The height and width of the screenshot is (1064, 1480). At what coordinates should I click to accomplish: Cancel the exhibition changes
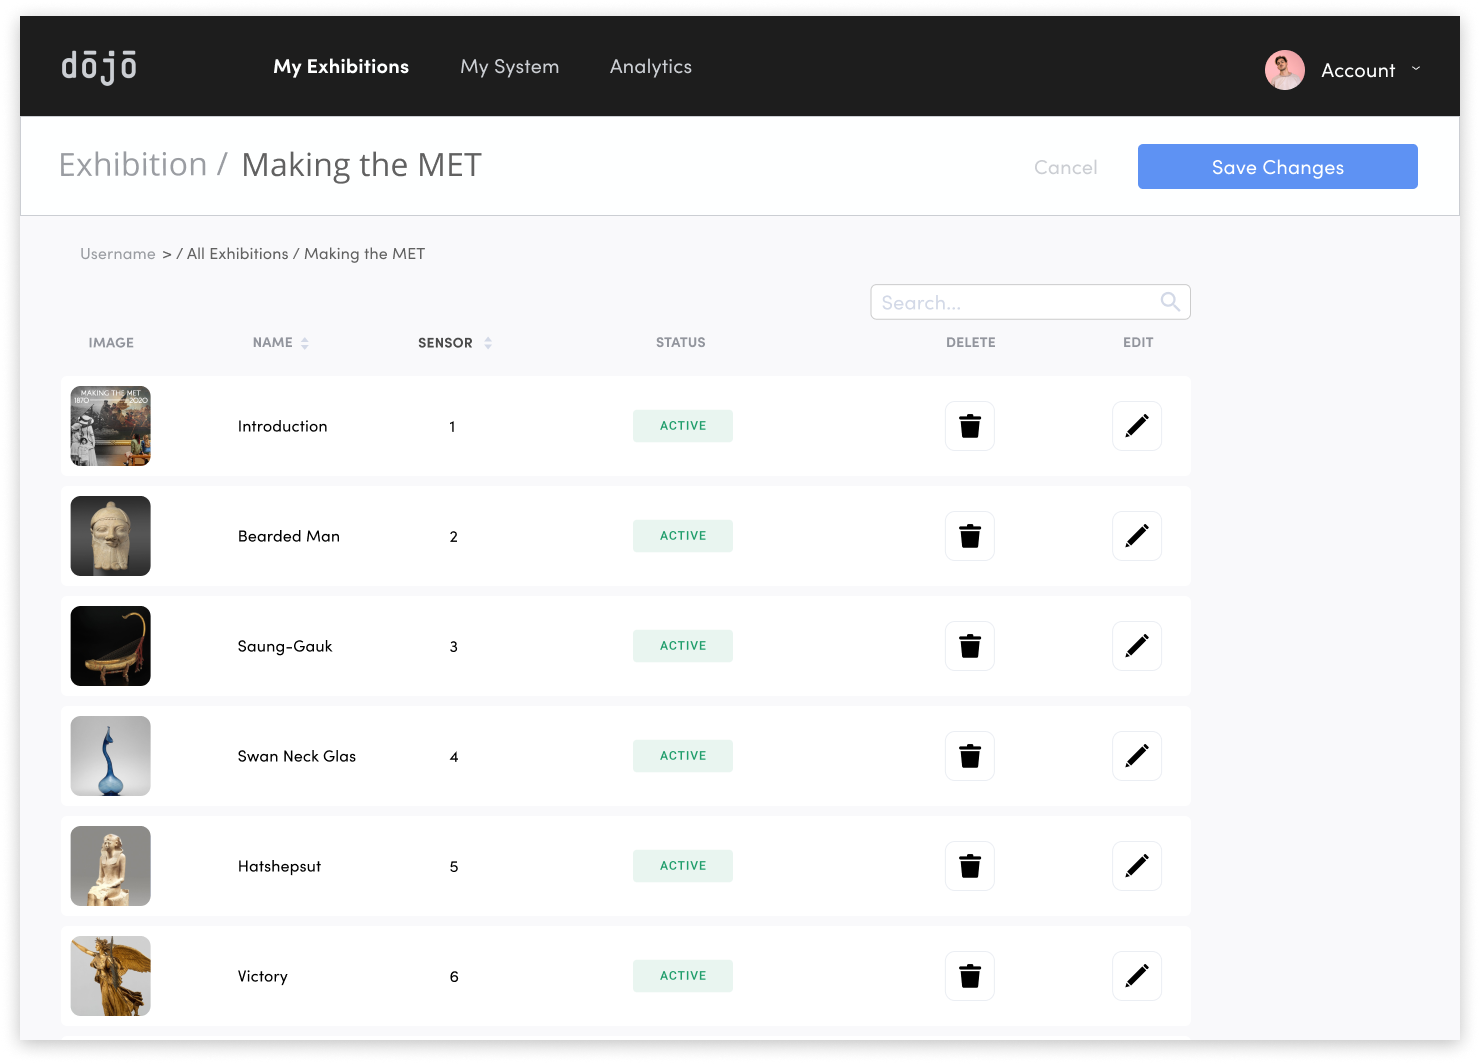1066,168
